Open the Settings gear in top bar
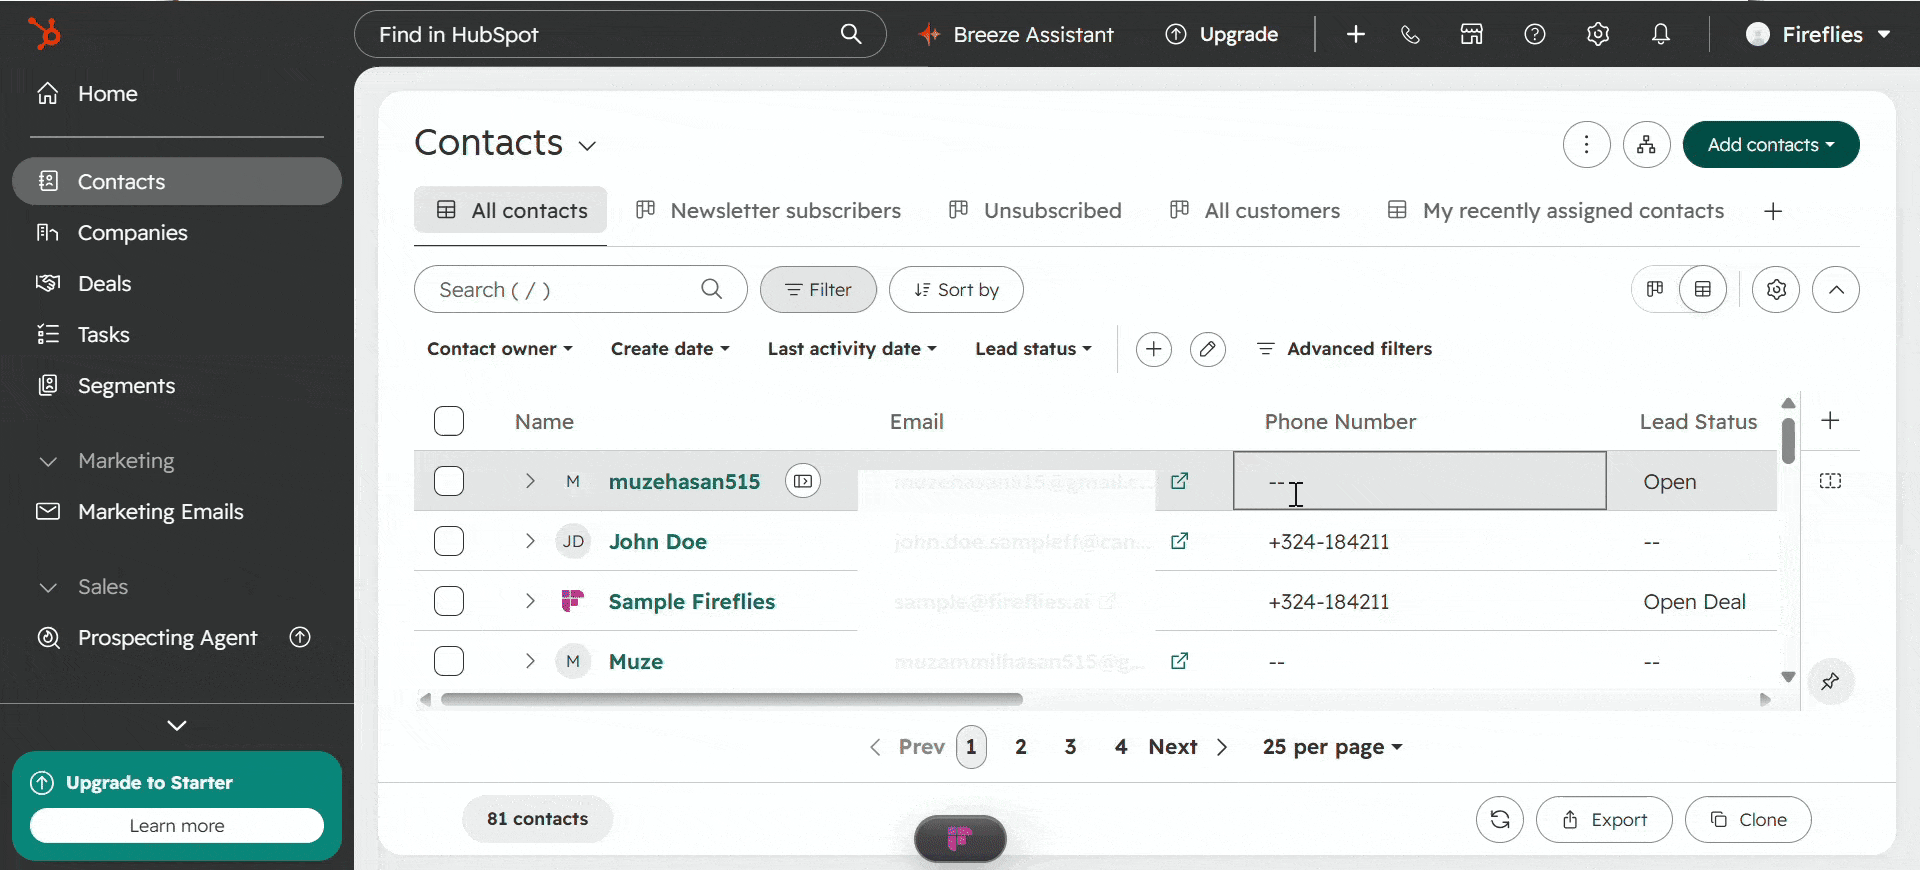 click(x=1598, y=35)
